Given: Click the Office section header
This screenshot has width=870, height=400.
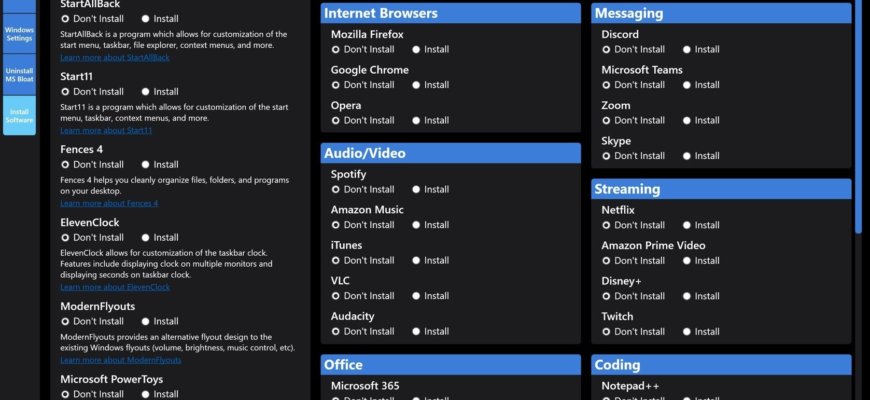Looking at the screenshot, I should pyautogui.click(x=451, y=365).
